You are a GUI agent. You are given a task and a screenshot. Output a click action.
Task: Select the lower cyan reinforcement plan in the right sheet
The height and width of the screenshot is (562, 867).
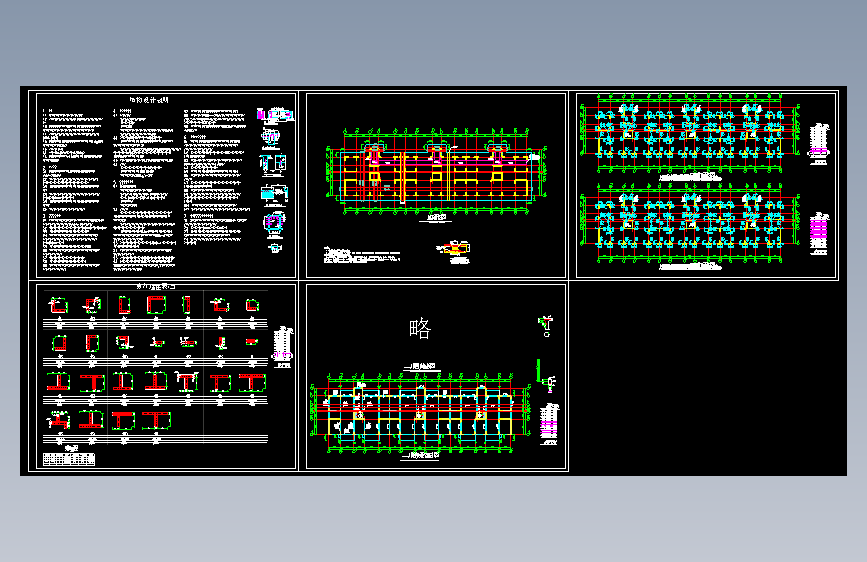[690, 225]
